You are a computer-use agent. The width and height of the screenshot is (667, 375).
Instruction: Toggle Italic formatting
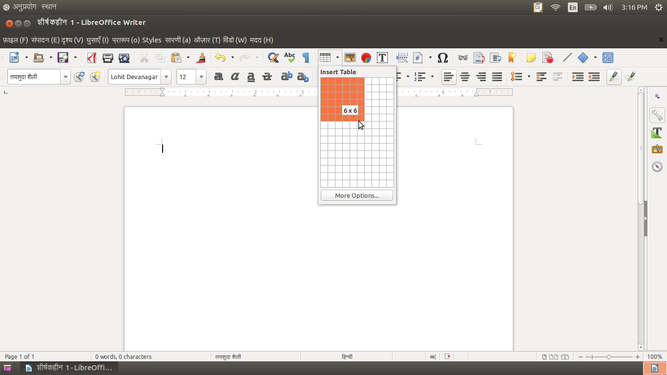click(x=235, y=77)
